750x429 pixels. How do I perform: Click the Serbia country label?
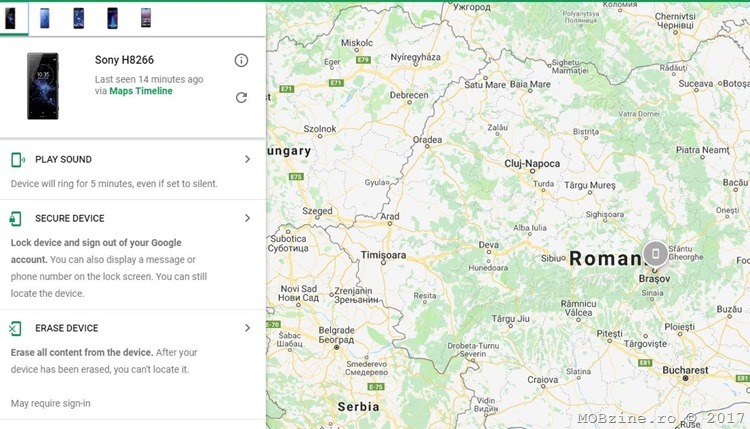(358, 407)
